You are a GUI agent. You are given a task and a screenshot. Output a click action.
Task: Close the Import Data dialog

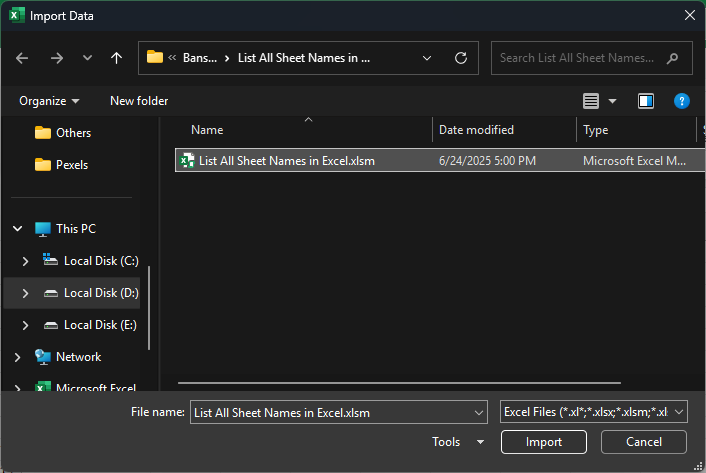coord(689,15)
